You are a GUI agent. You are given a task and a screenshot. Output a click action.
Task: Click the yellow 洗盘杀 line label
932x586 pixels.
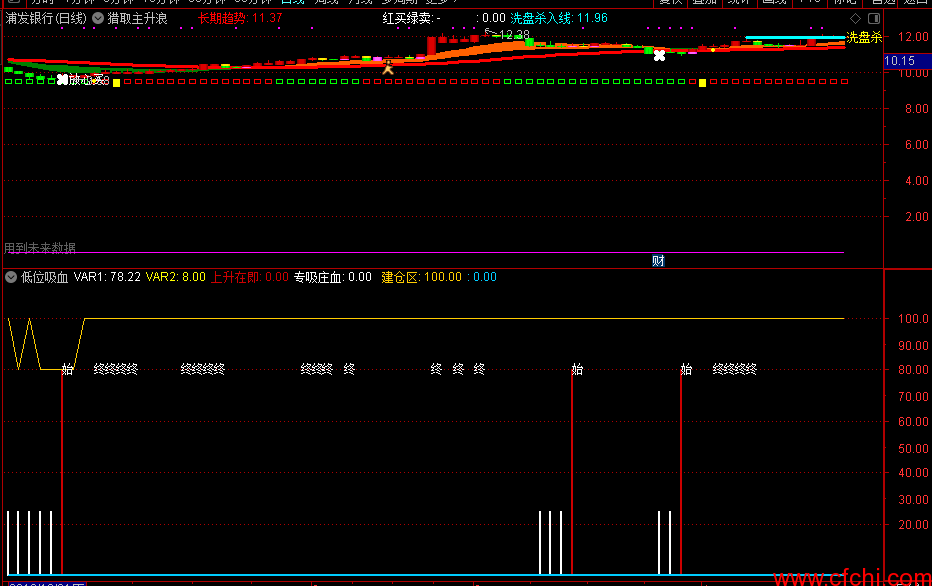coord(864,37)
